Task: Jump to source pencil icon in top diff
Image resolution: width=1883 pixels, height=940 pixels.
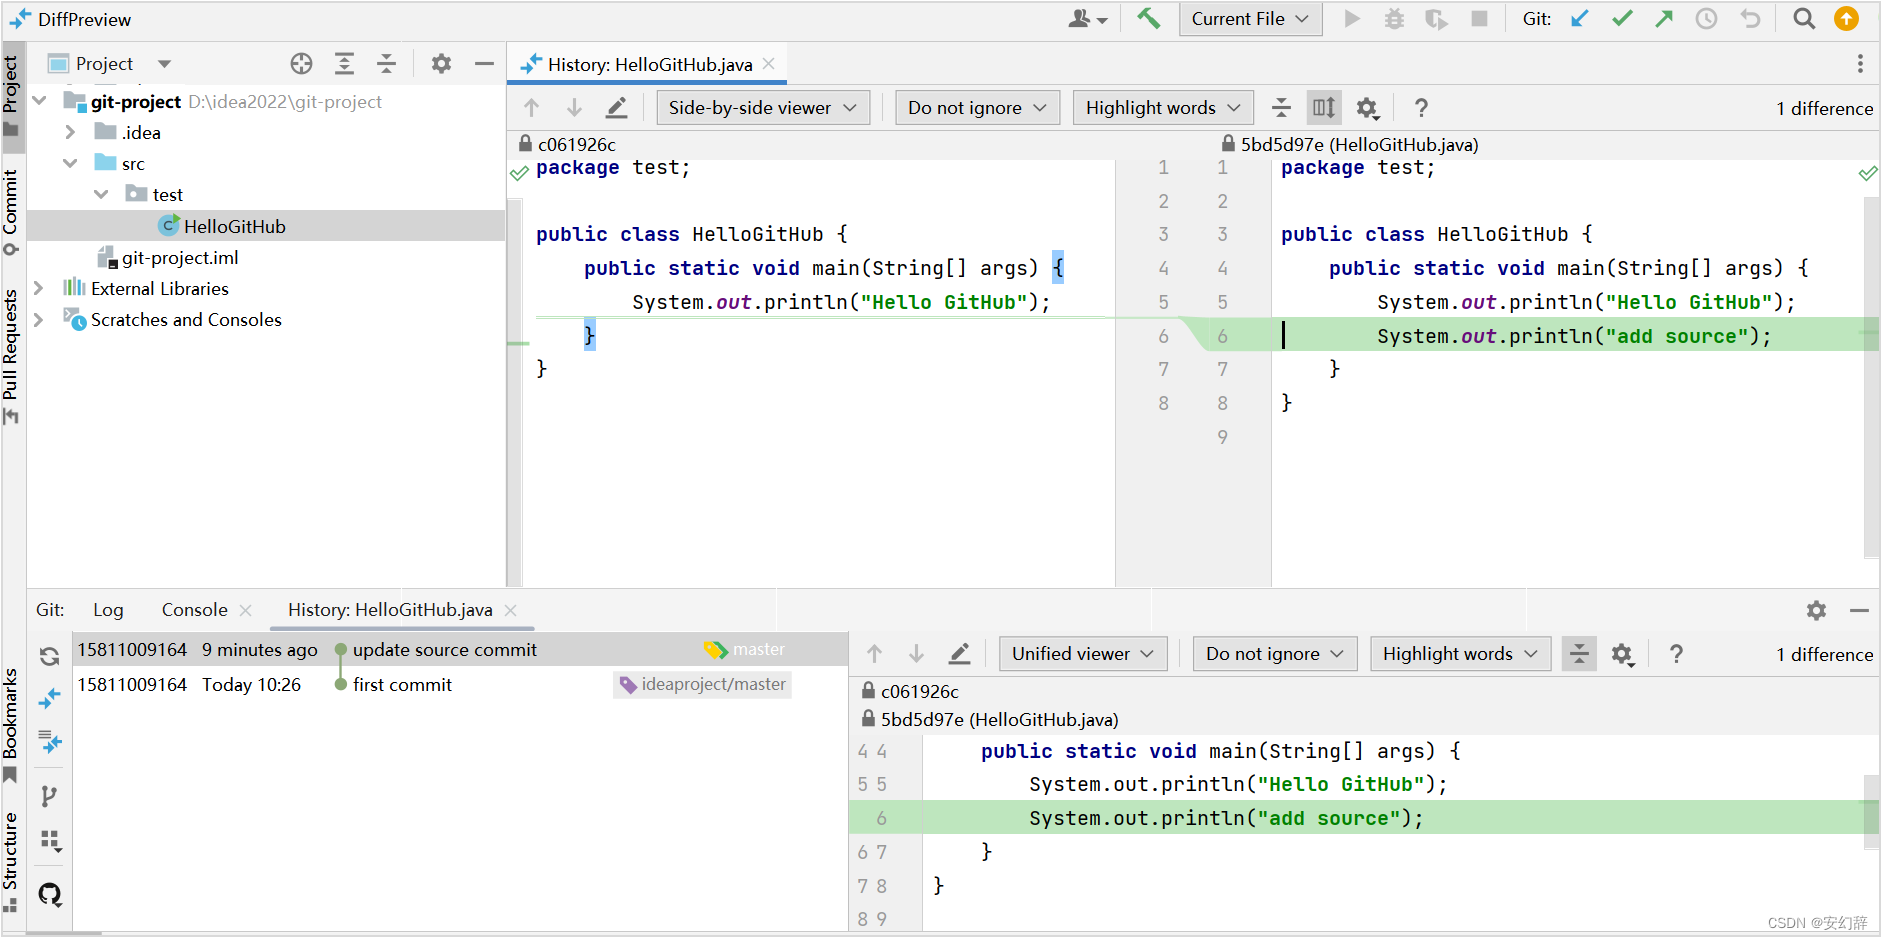Action: 617,108
